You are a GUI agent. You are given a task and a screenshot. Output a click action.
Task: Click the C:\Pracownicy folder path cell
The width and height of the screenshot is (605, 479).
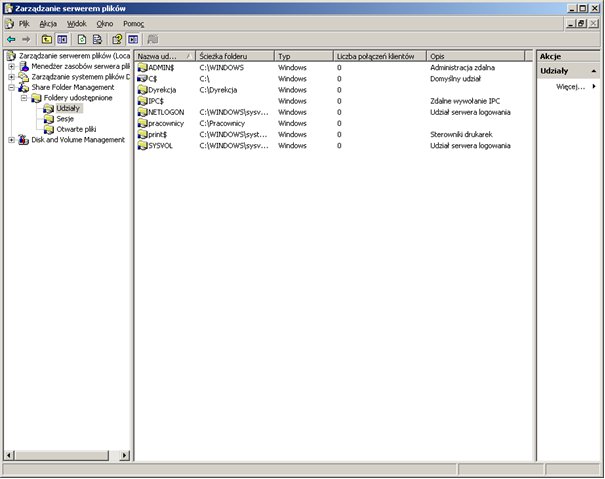(222, 124)
